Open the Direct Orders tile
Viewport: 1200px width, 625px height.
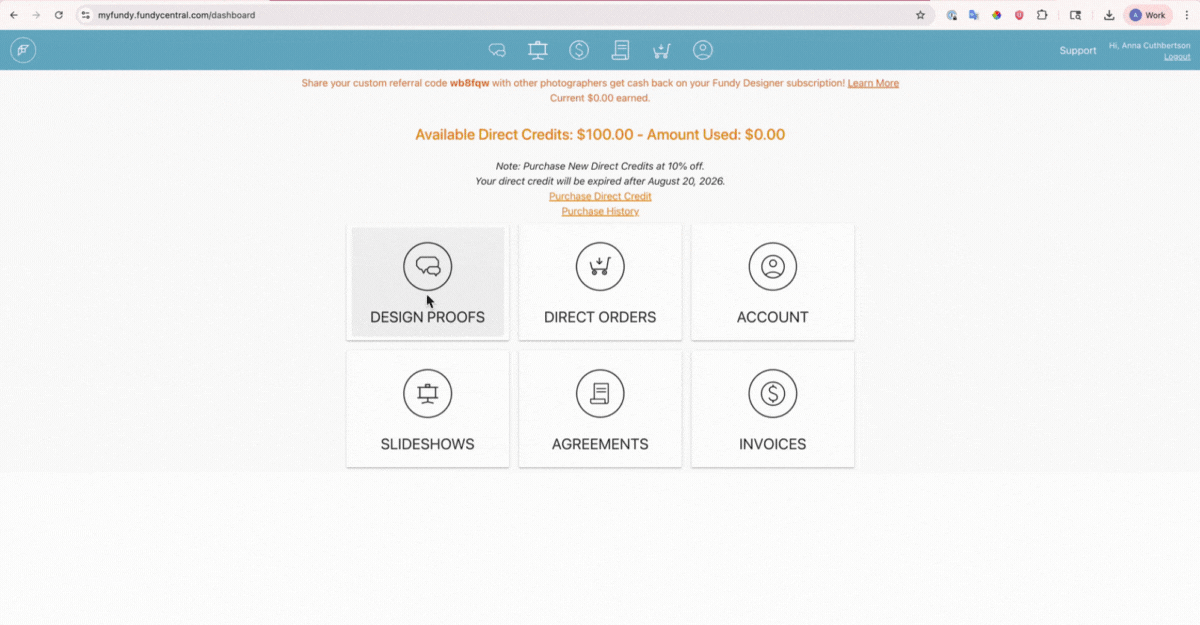pos(600,282)
